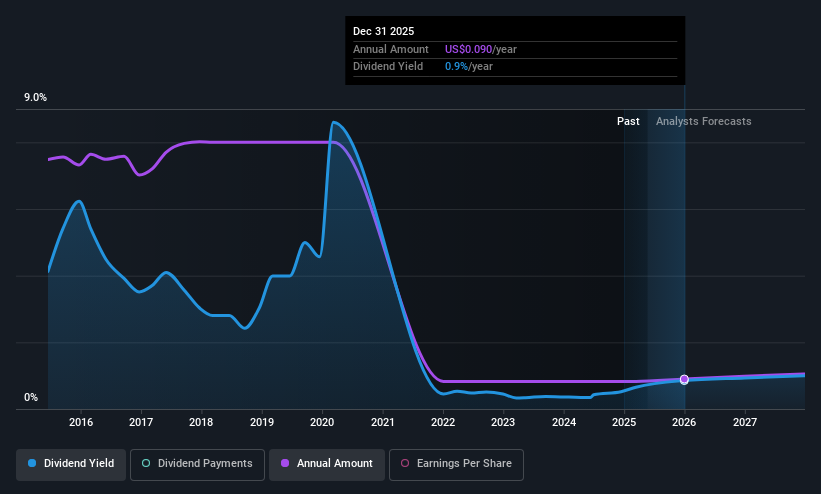Click the Past region label
The height and width of the screenshot is (494, 821).
tap(628, 122)
